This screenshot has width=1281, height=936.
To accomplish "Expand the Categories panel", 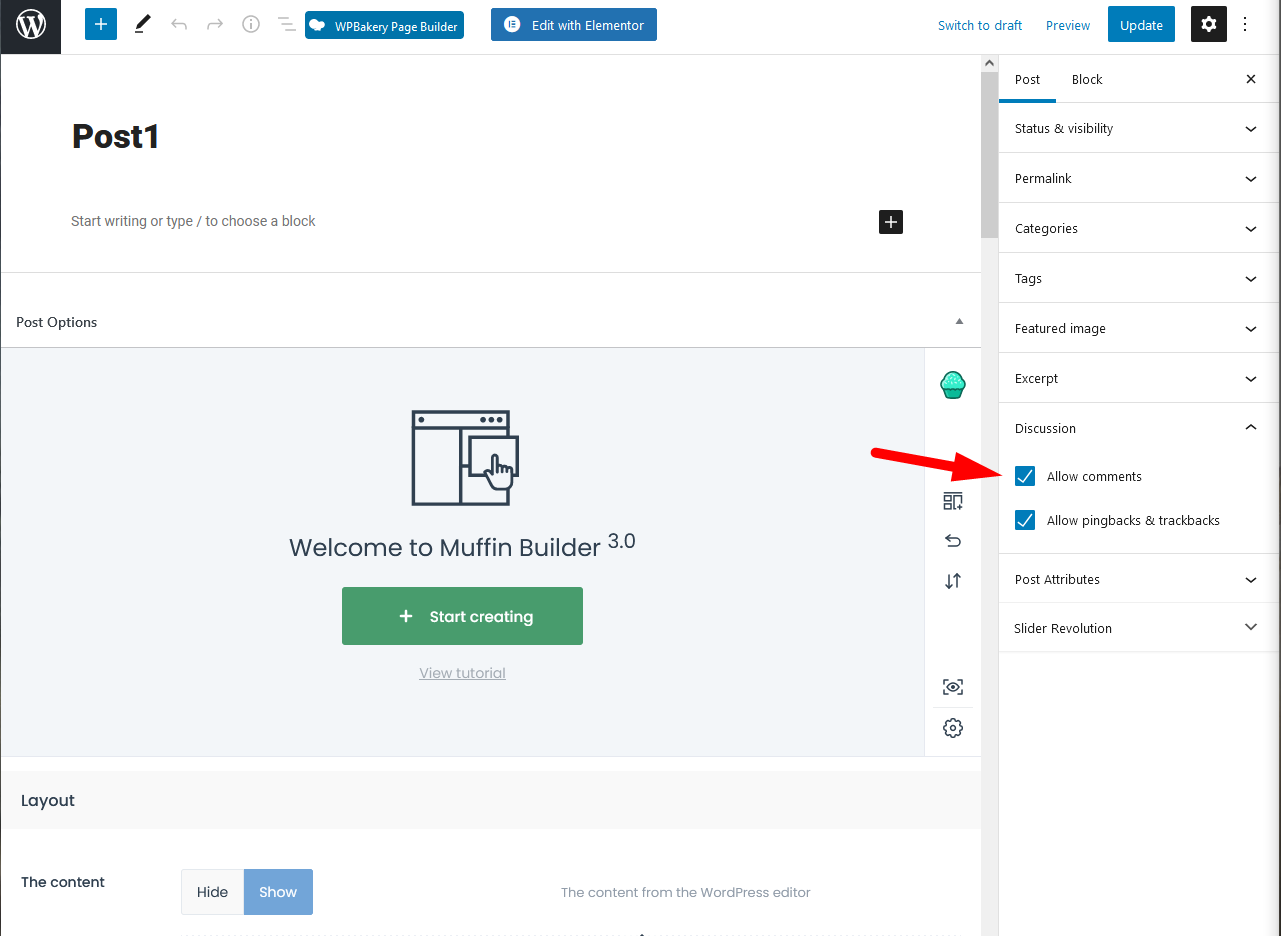I will [1140, 228].
